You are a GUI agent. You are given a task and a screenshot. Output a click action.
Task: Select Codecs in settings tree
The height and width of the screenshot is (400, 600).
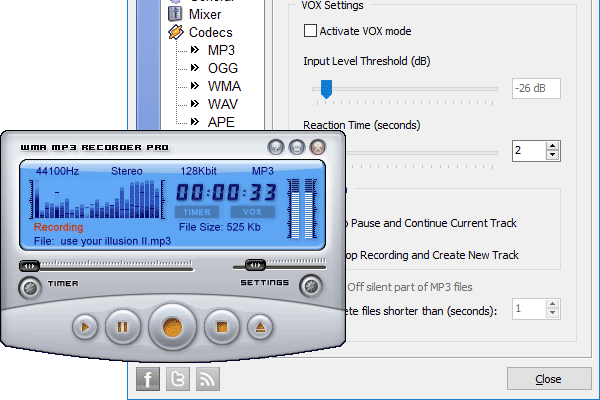[210, 33]
